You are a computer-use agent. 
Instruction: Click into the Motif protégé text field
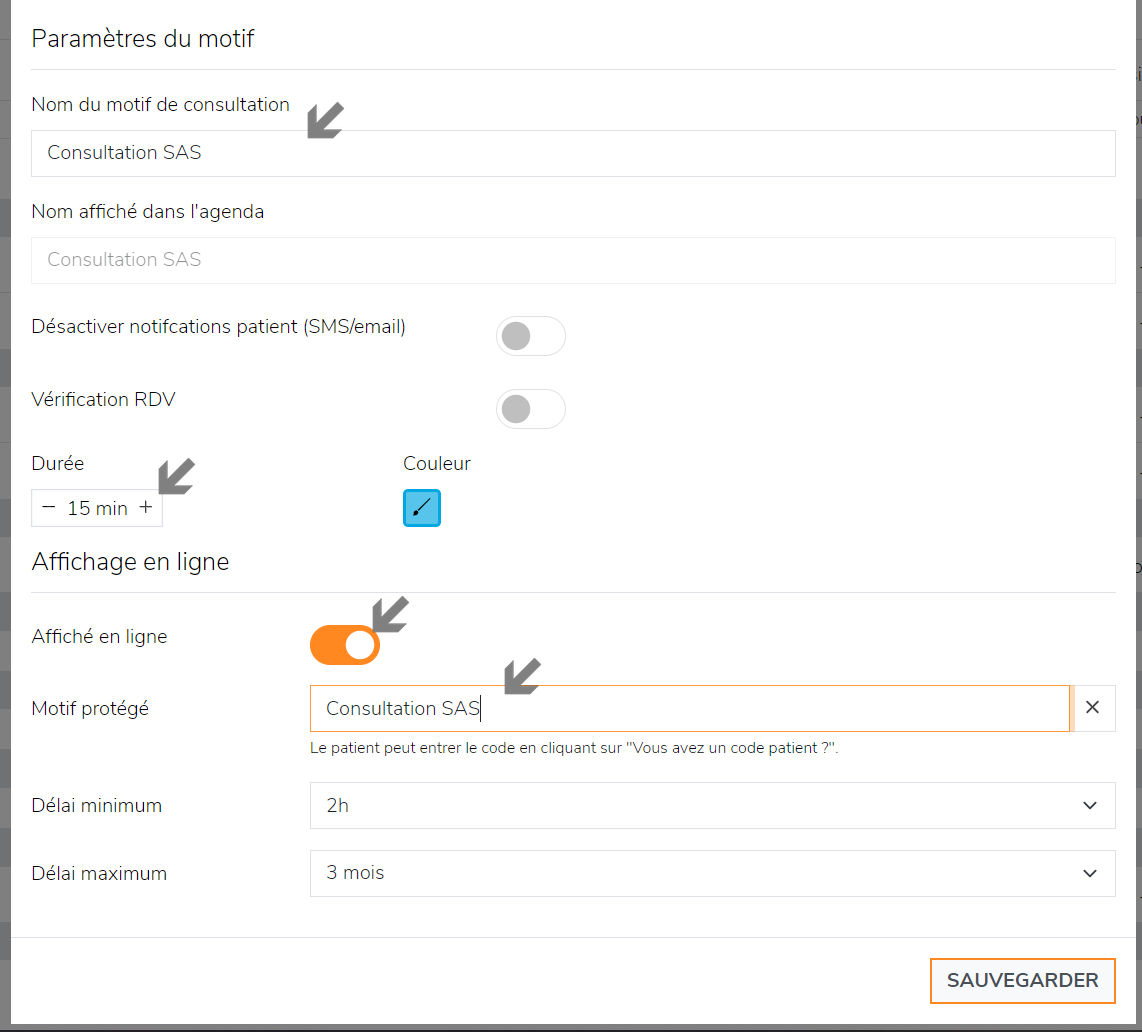click(690, 708)
